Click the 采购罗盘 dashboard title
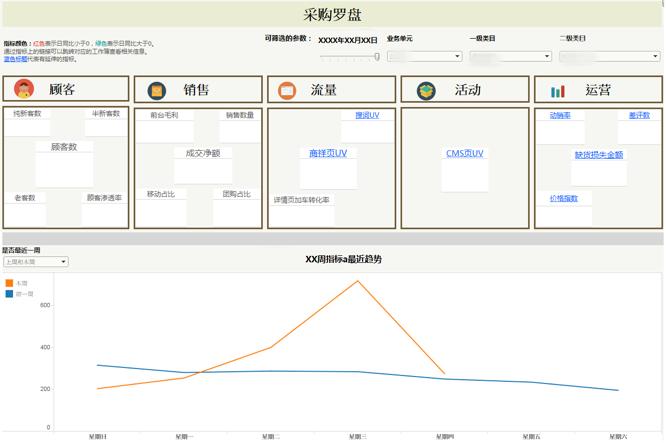The image size is (666, 444). pyautogui.click(x=333, y=14)
